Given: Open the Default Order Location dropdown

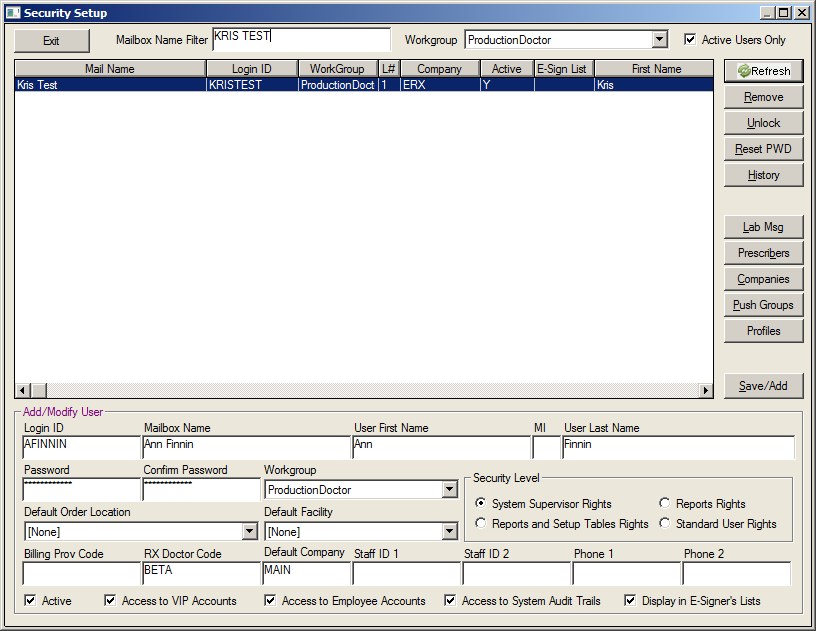Looking at the screenshot, I should [x=249, y=532].
